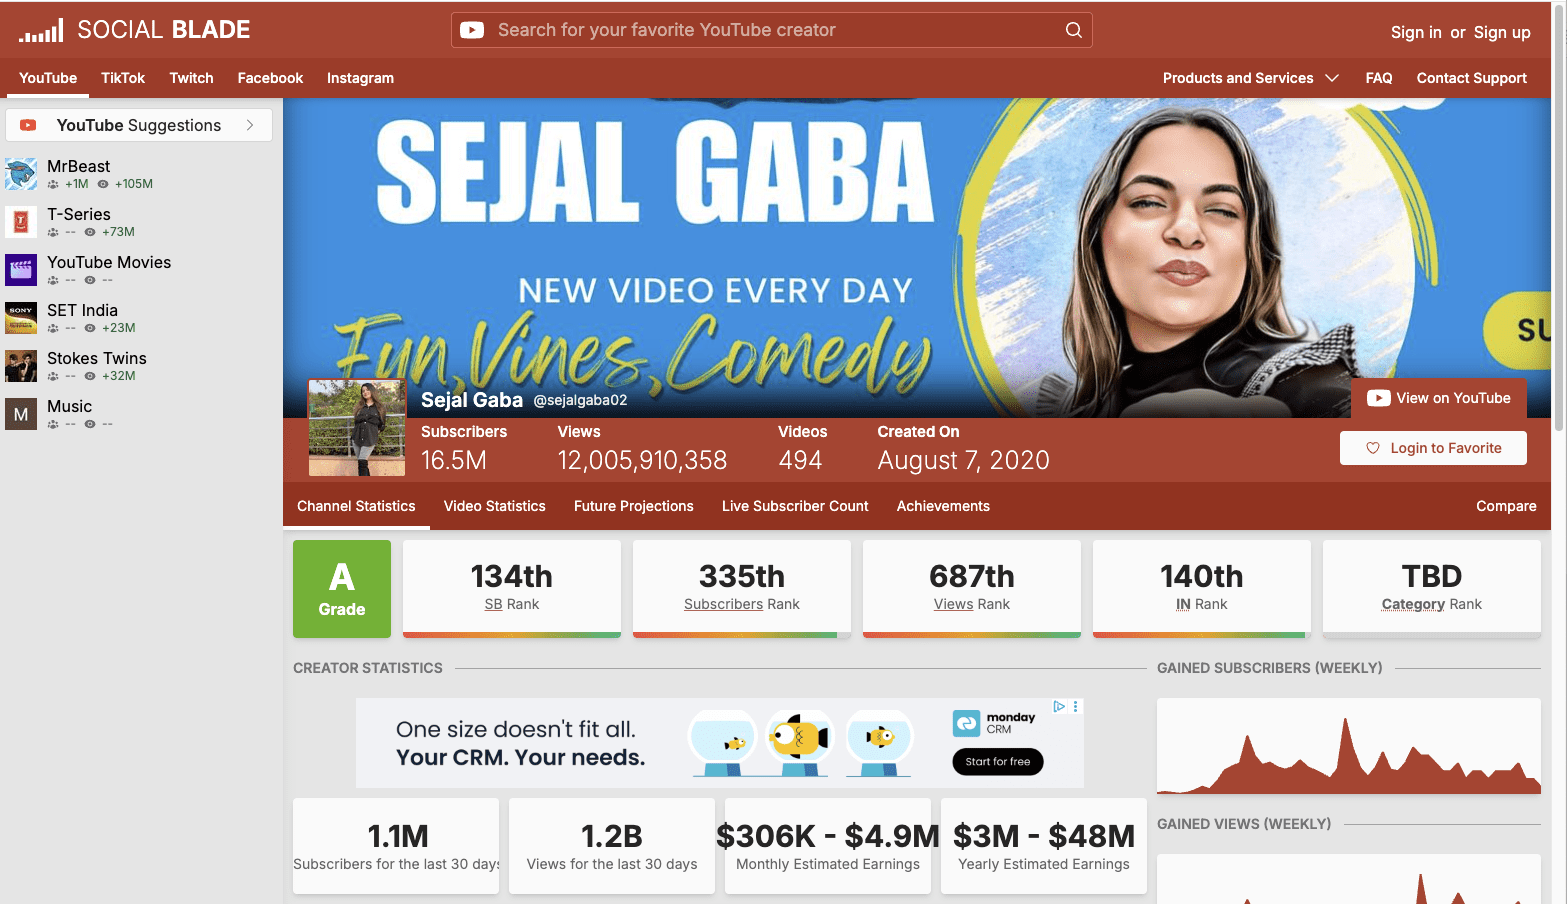Click the 494 videos value
Image resolution: width=1567 pixels, height=904 pixels.
tap(800, 460)
